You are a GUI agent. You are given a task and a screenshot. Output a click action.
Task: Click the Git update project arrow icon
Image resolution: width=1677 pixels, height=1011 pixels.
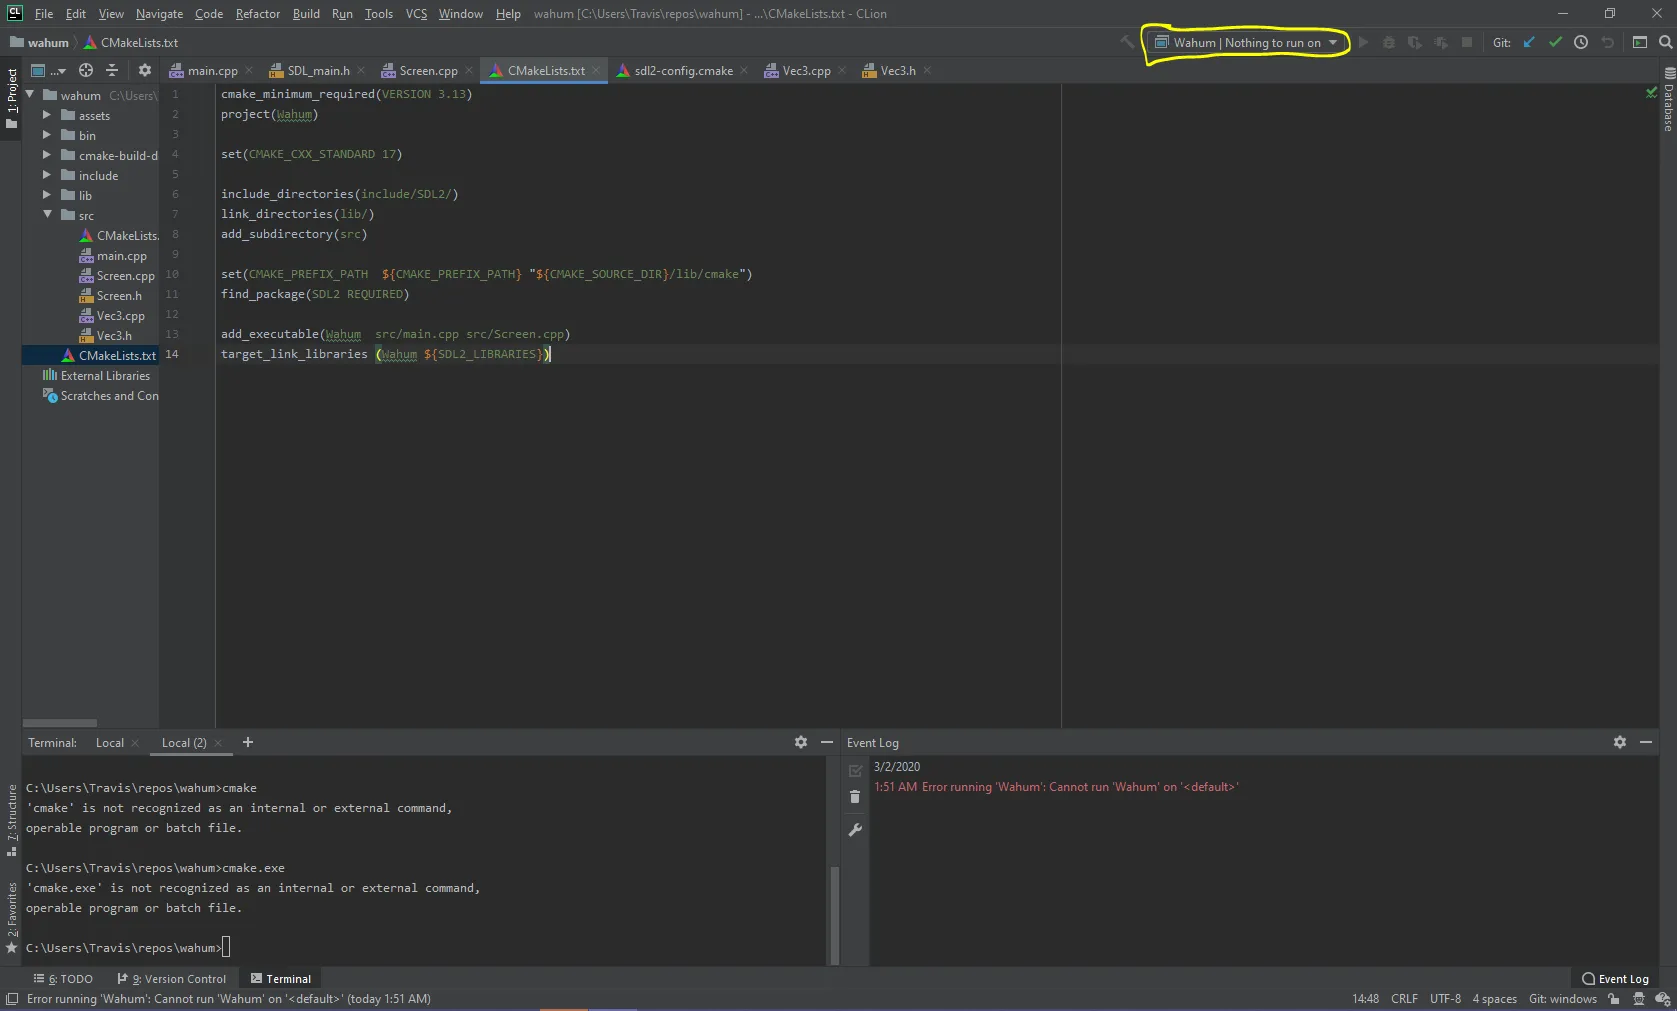tap(1529, 42)
